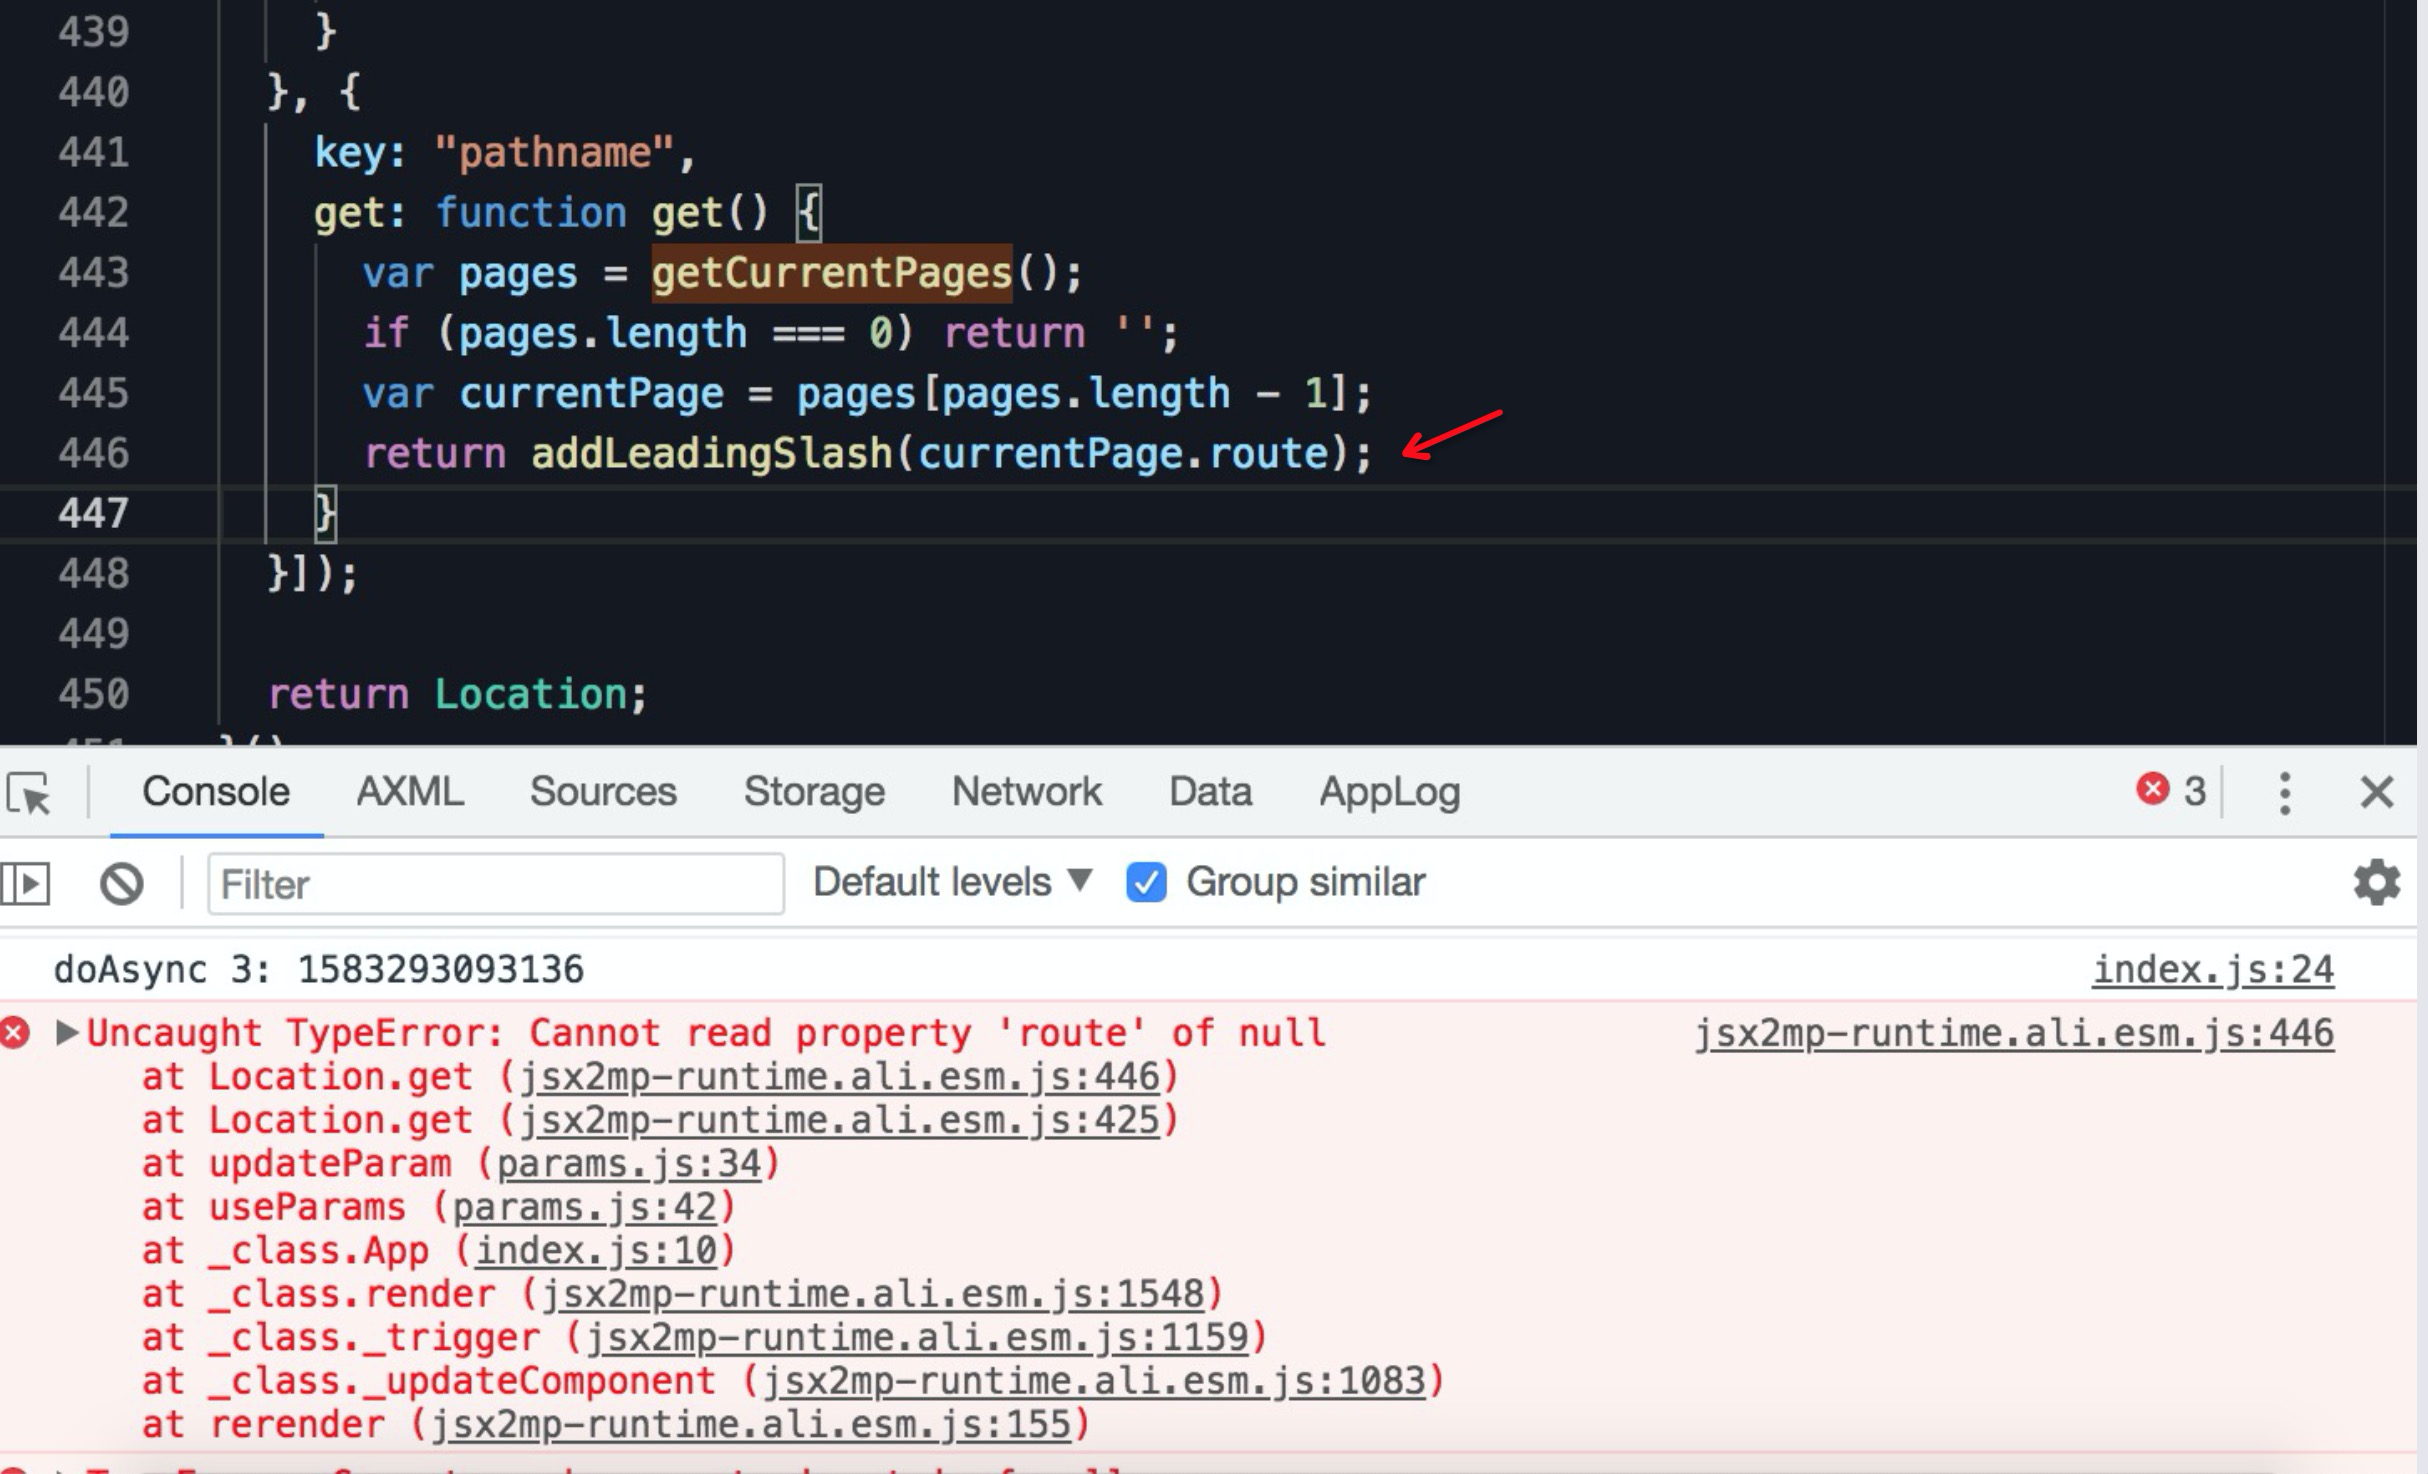Switch to the Console tab
Screen dimensions: 2428x1474
[x=216, y=791]
